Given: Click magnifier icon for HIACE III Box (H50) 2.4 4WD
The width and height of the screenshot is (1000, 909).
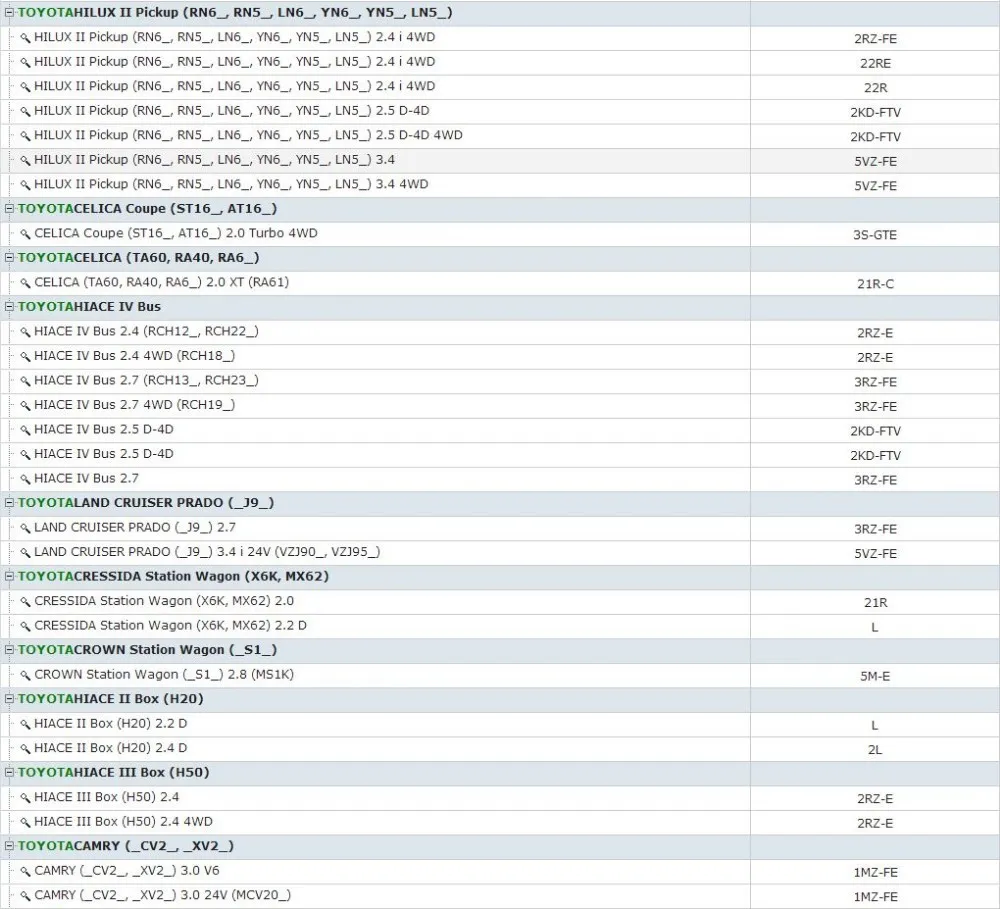Looking at the screenshot, I should (x=25, y=822).
